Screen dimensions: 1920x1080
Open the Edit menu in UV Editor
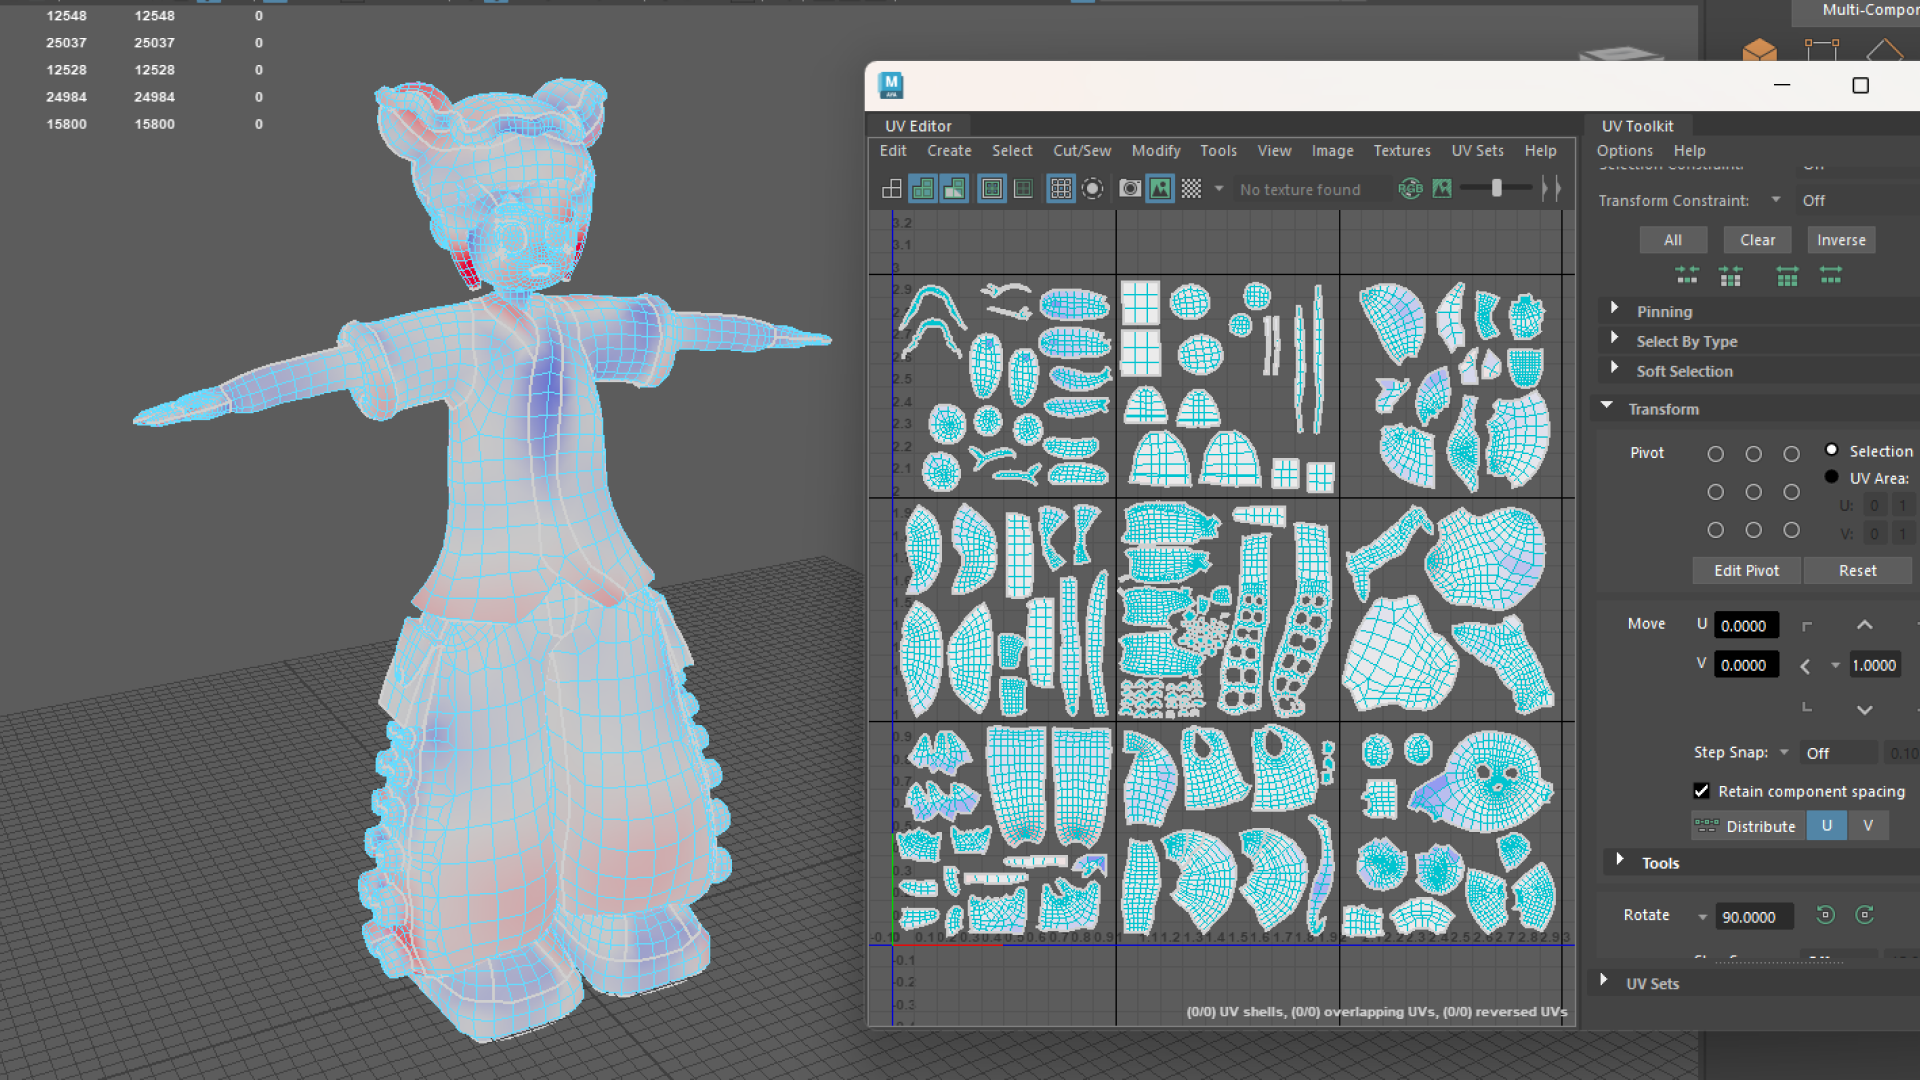pos(893,151)
